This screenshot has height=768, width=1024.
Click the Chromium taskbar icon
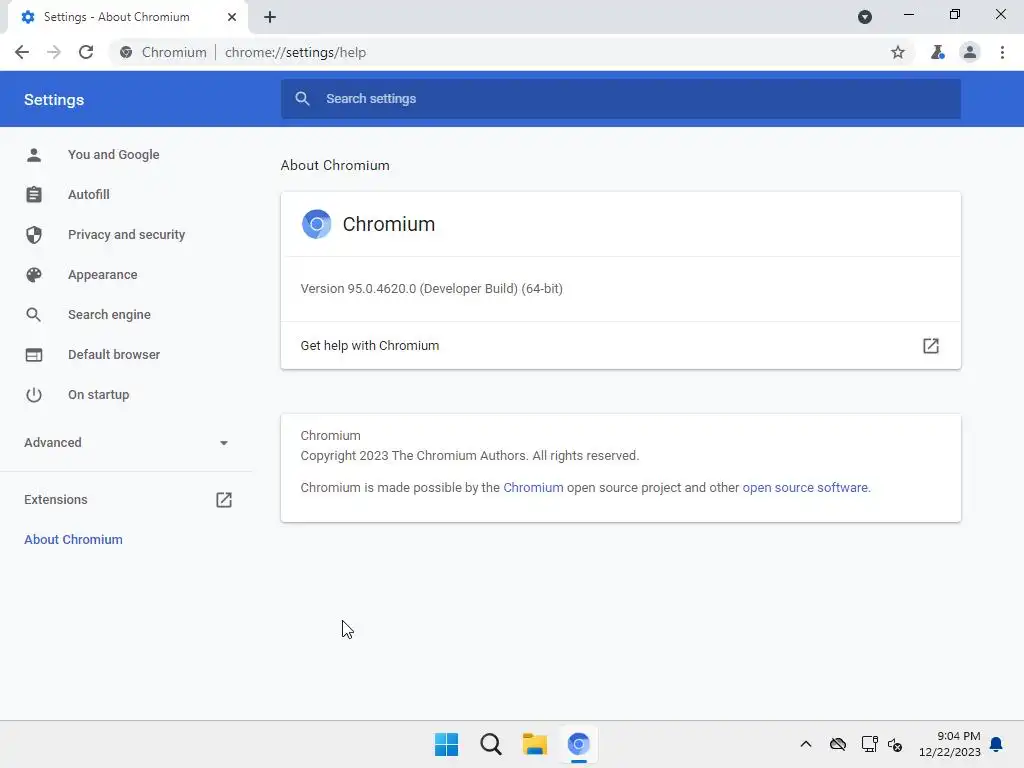(579, 744)
